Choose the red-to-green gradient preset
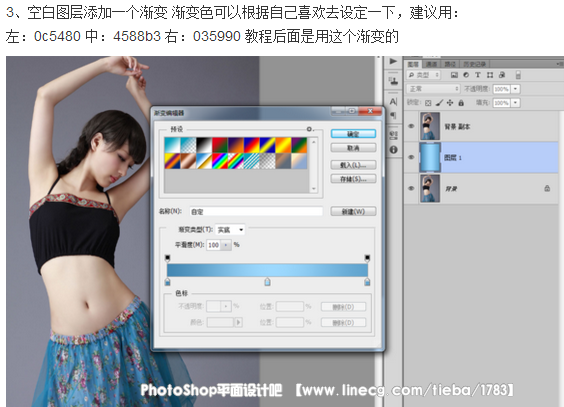 point(220,145)
